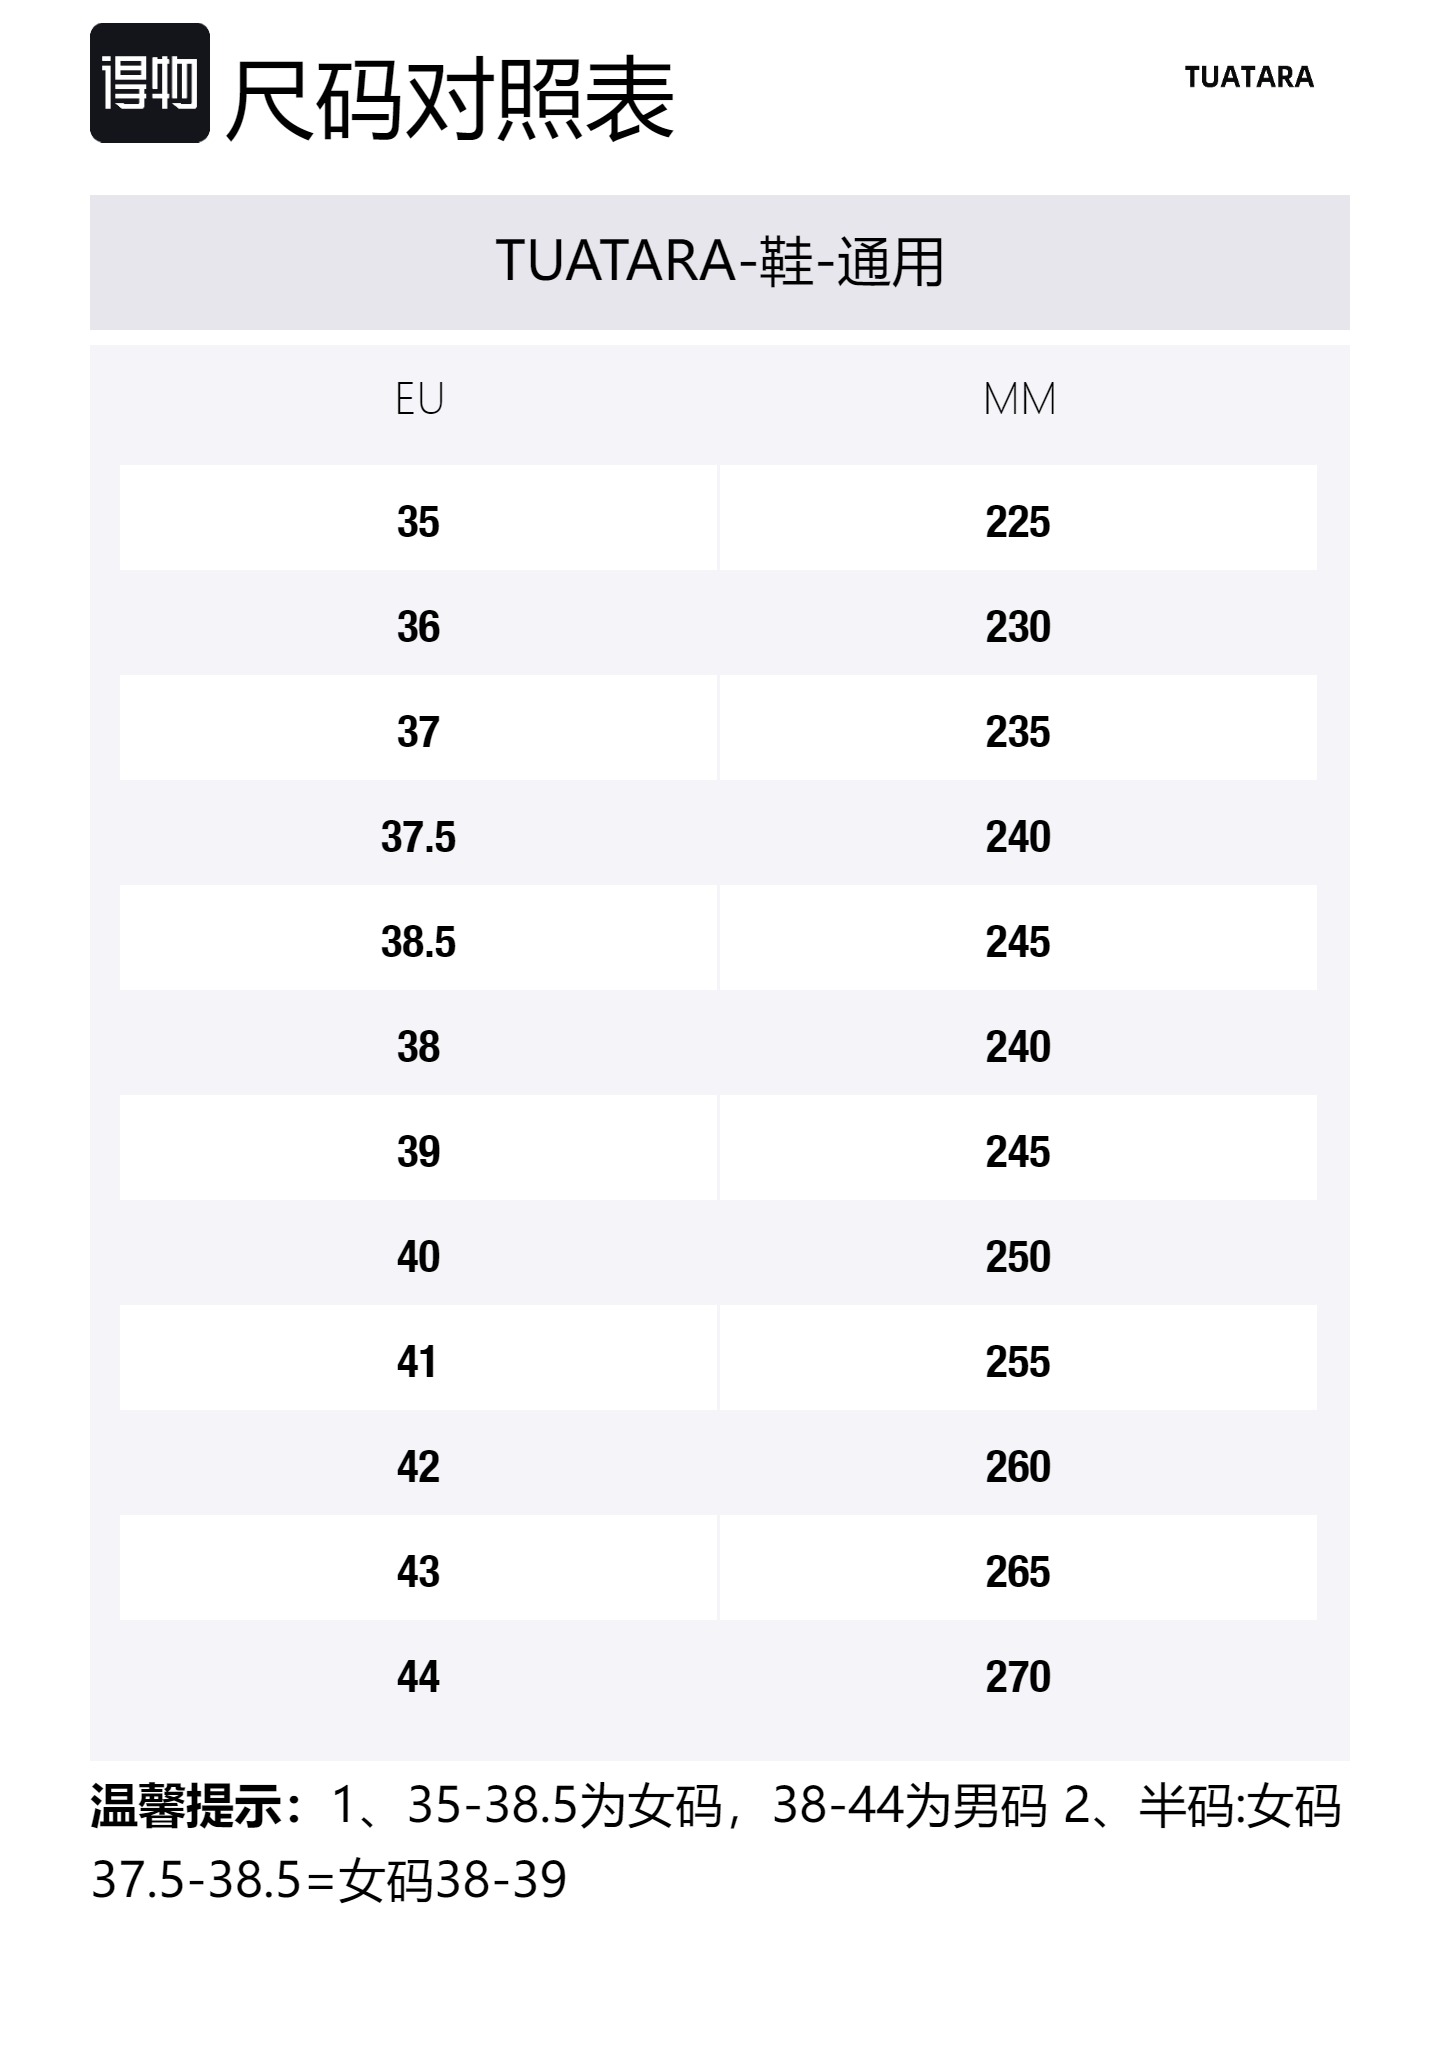
Task: Click the TUATARA brand text at top right
Action: 1248,77
